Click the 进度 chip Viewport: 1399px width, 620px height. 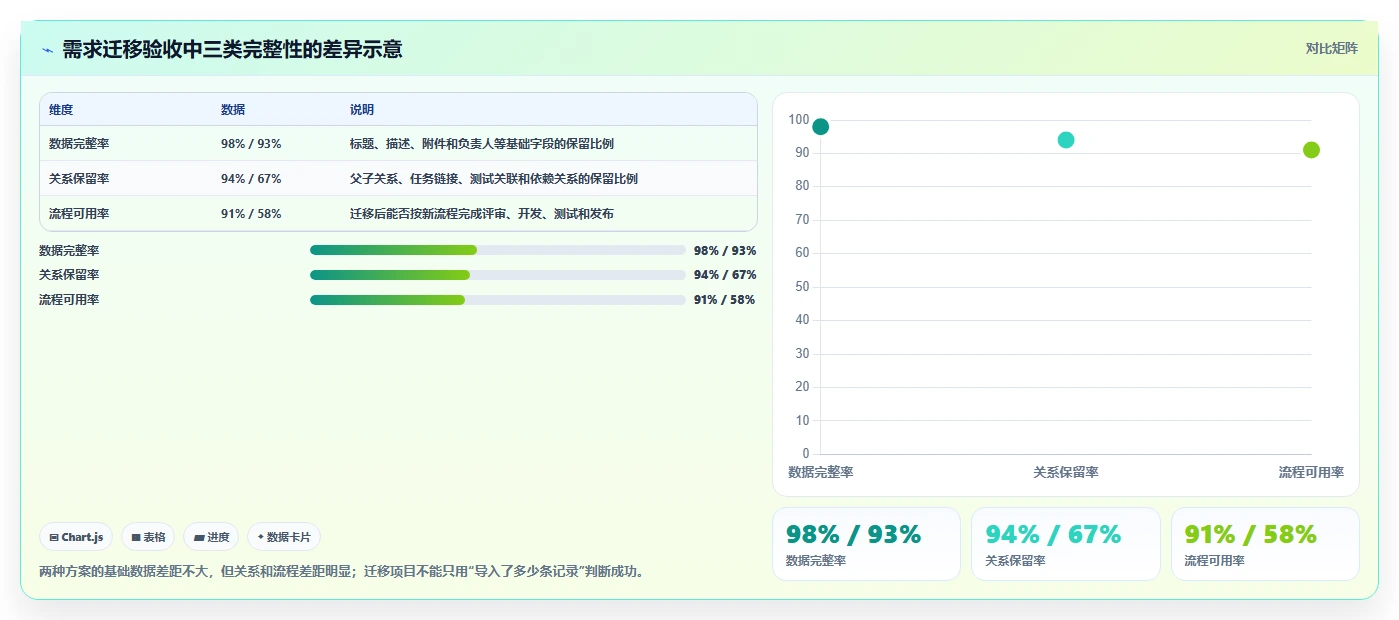point(211,537)
